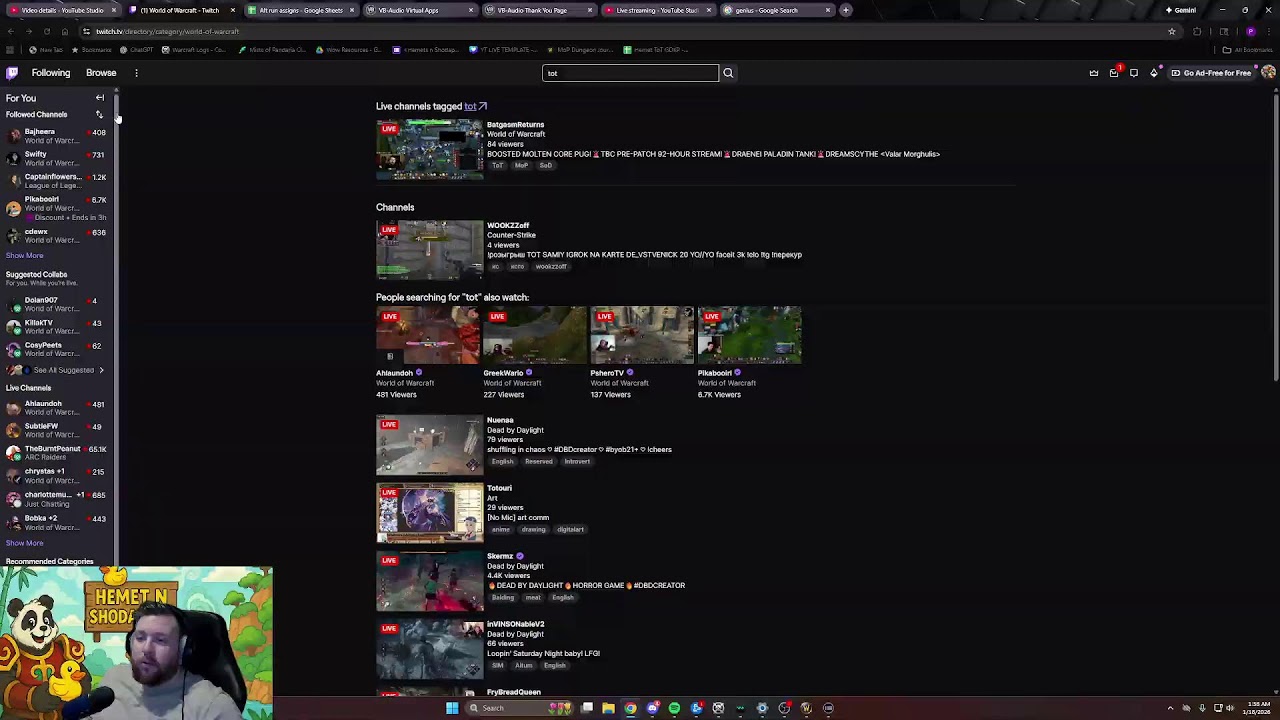Open WOOKZZoff Counter-Strike stream thumbnail
1280x720 pixels.
[430, 250]
